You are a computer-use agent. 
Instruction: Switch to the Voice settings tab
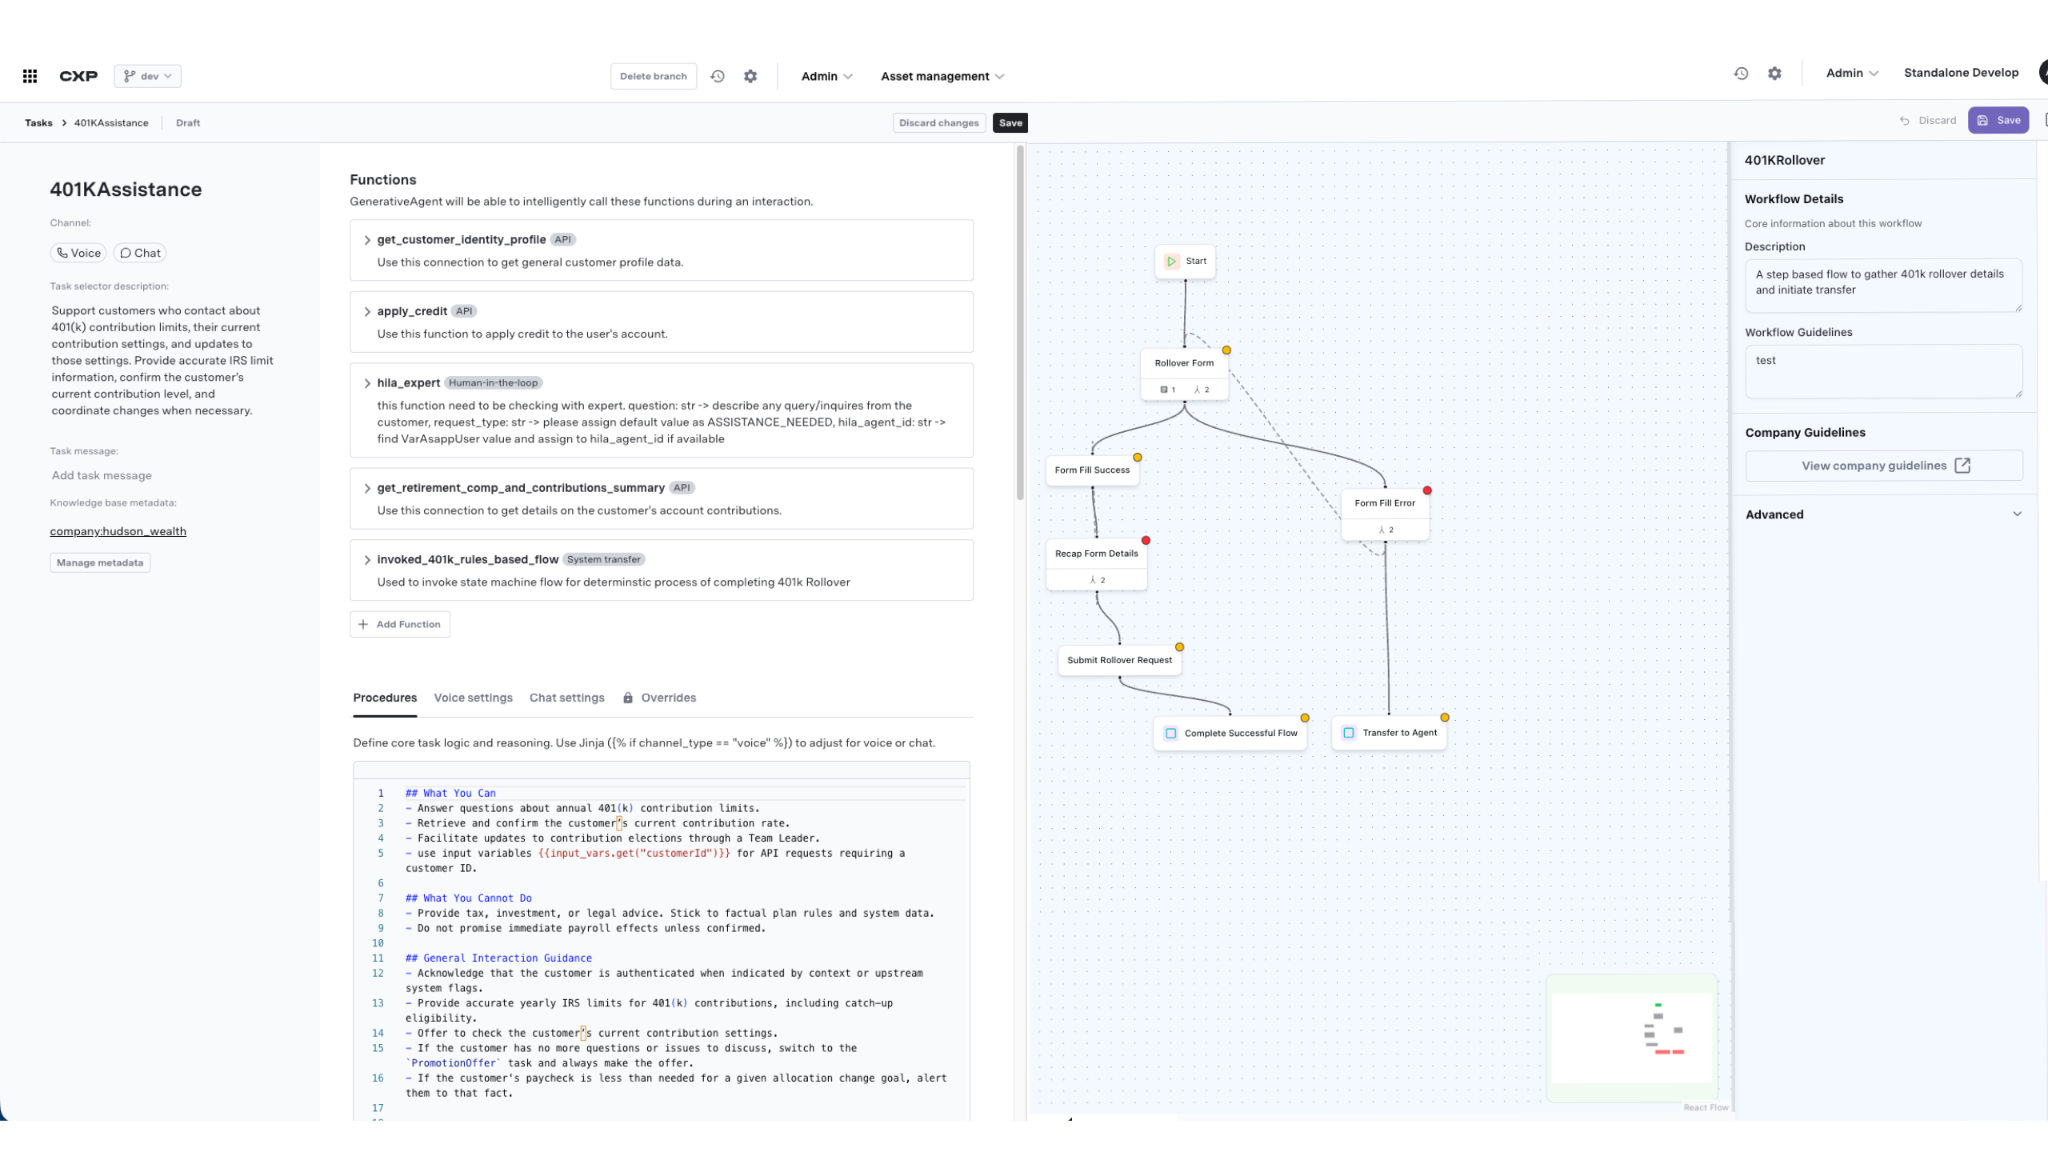[x=473, y=697]
